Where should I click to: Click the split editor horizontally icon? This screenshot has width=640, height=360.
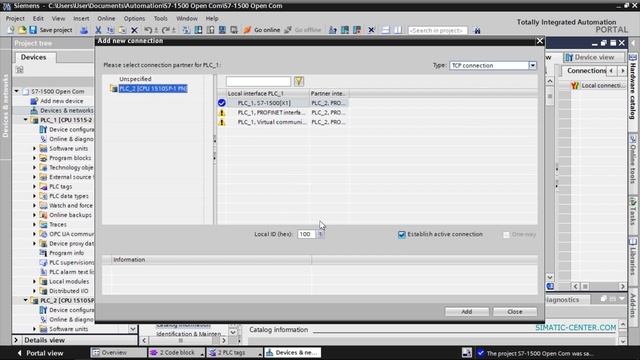[385, 30]
